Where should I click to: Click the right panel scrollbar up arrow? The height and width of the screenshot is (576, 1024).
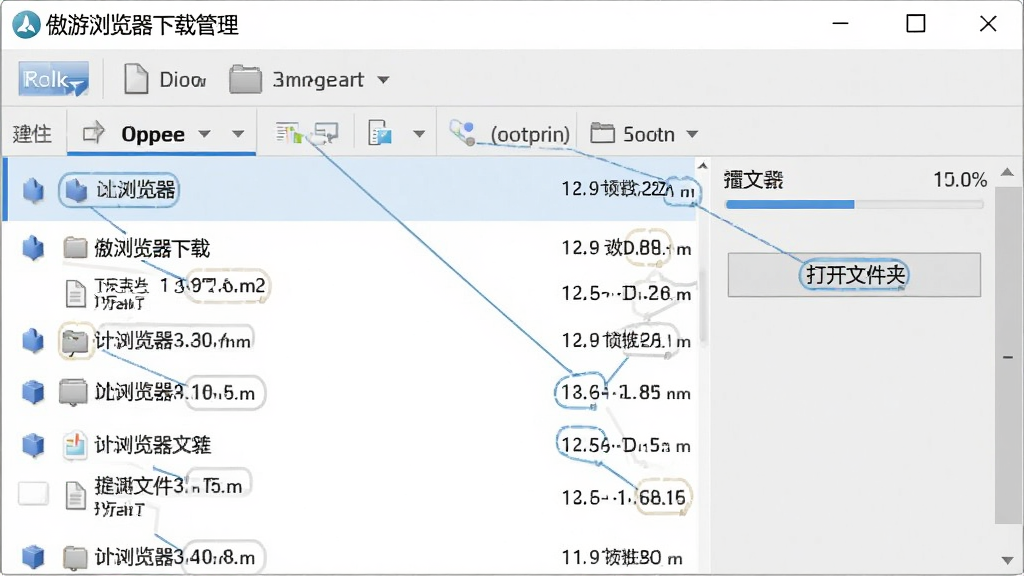[1007, 172]
